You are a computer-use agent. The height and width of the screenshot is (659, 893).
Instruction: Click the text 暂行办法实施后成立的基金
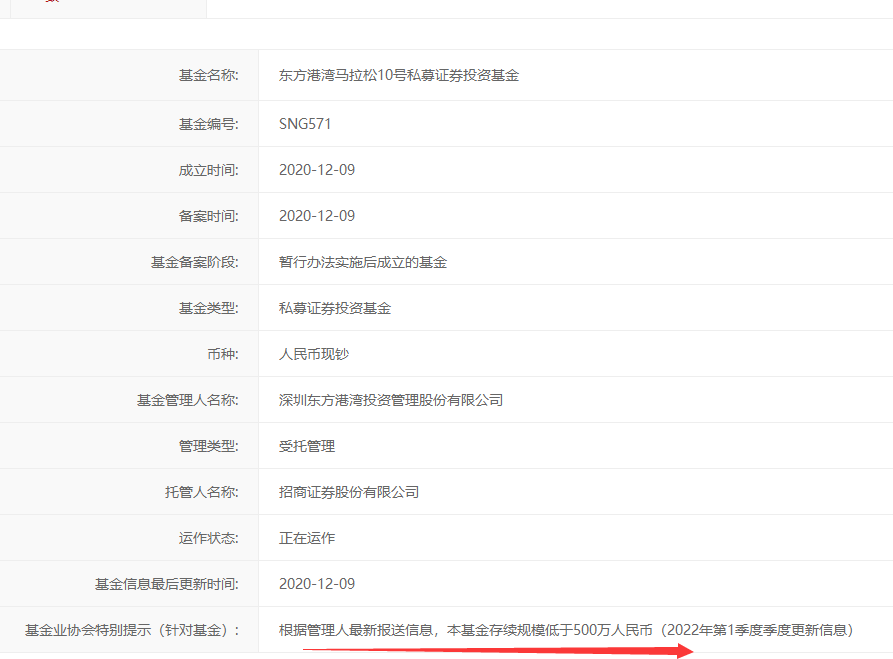362,262
